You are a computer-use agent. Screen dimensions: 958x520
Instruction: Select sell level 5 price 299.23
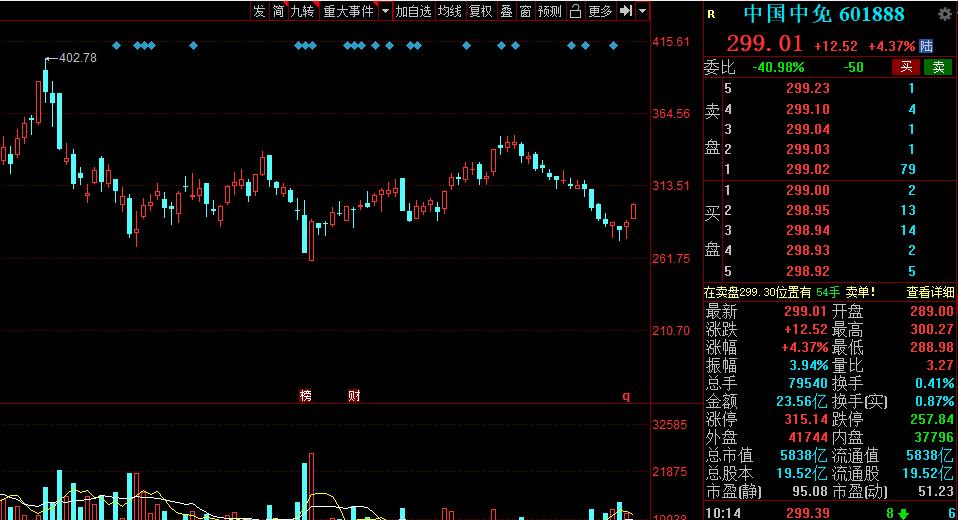click(x=808, y=88)
